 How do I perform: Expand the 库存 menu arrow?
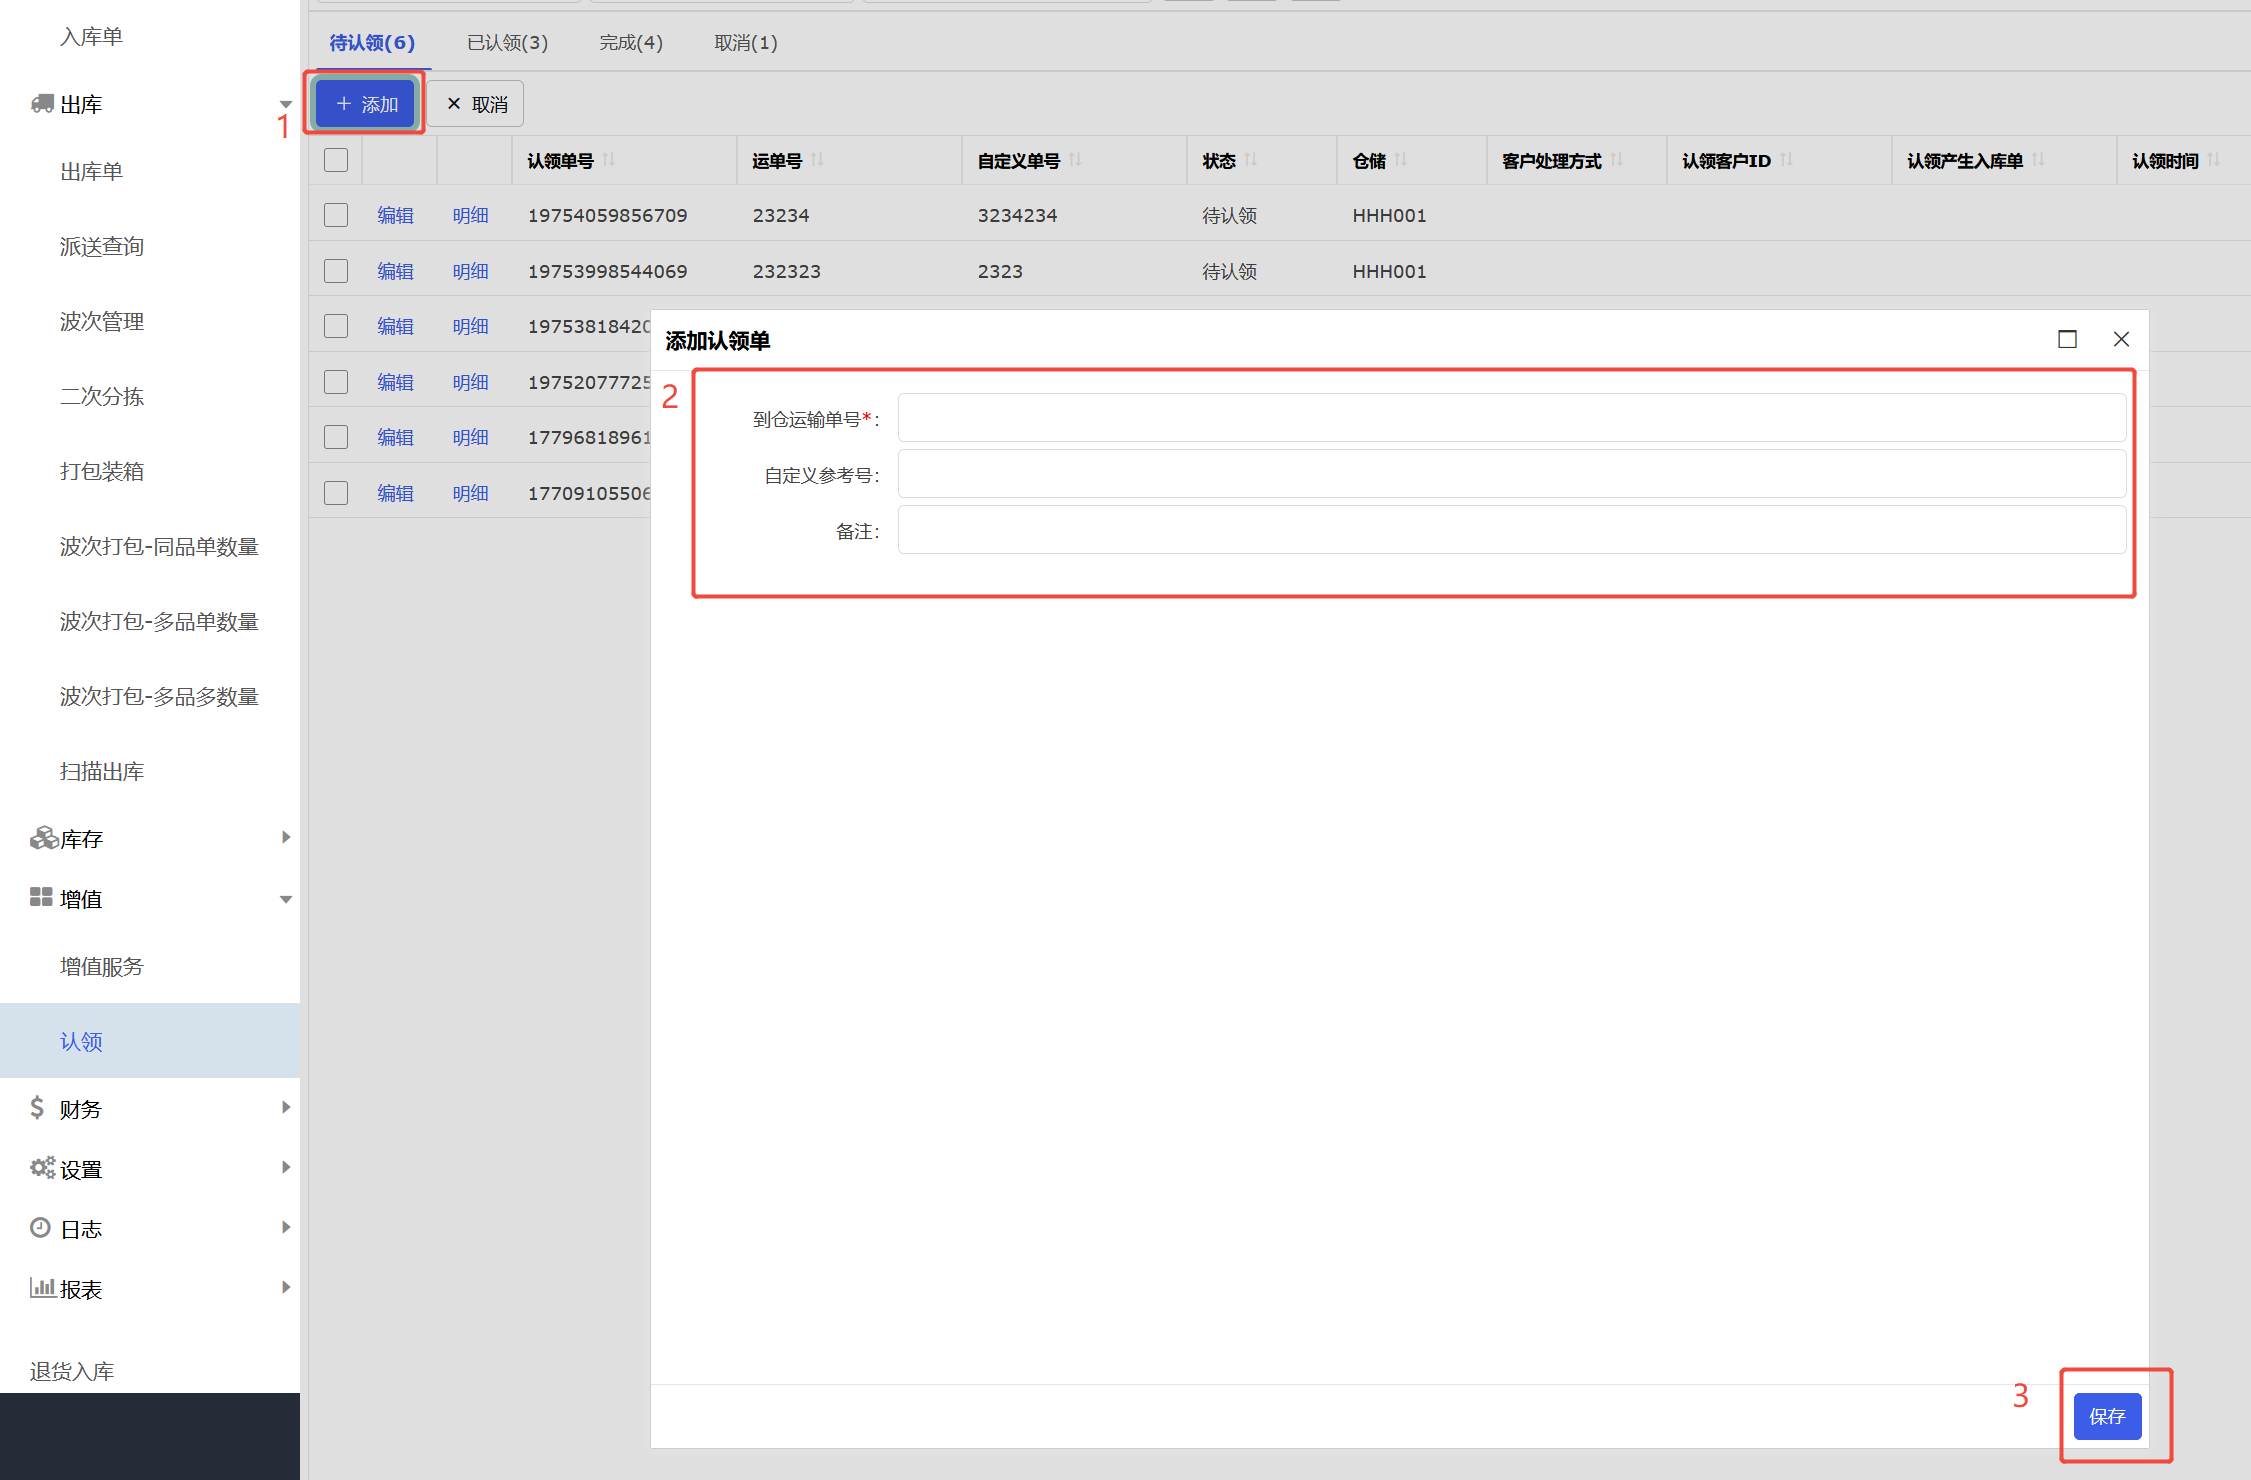point(286,837)
